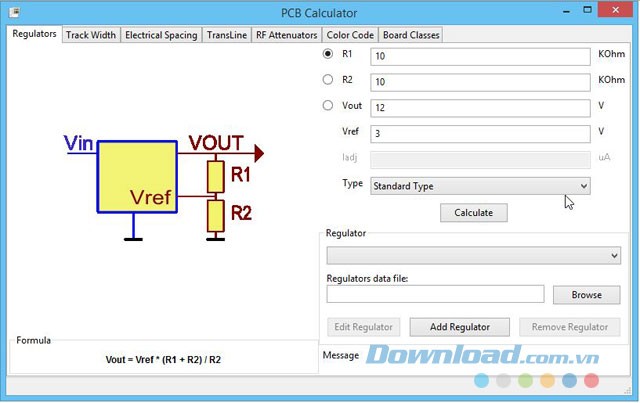Focus the Vref input field
This screenshot has width=640, height=403.
click(x=480, y=134)
